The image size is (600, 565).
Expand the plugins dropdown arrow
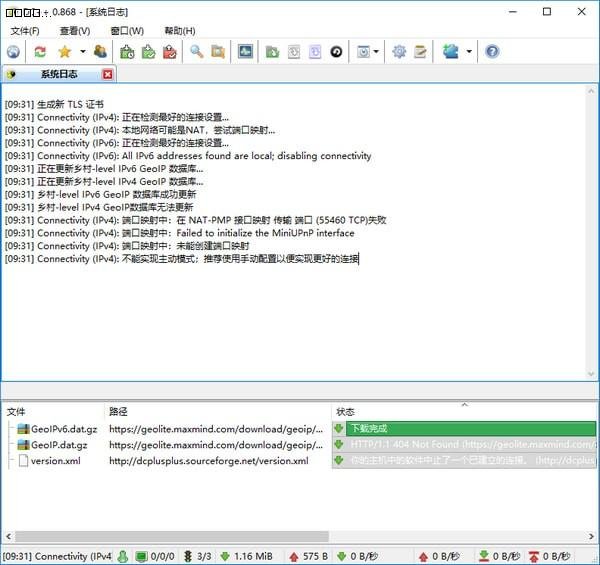[469, 52]
